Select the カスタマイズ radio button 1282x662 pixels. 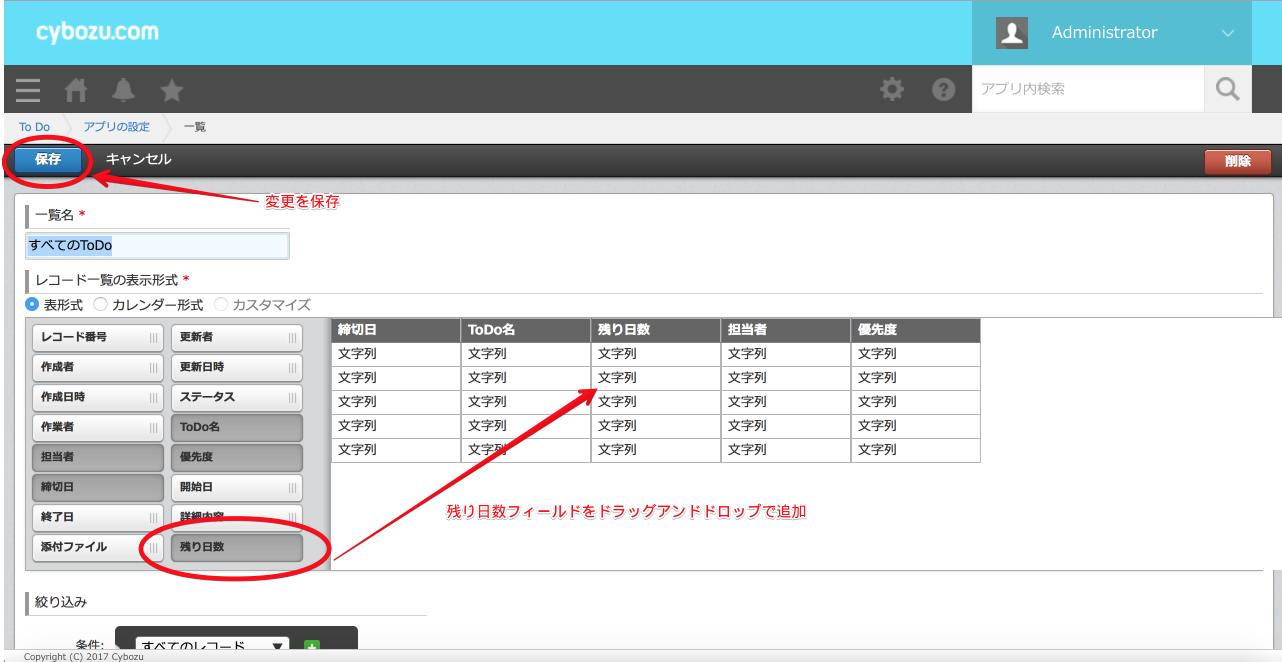pyautogui.click(x=221, y=304)
